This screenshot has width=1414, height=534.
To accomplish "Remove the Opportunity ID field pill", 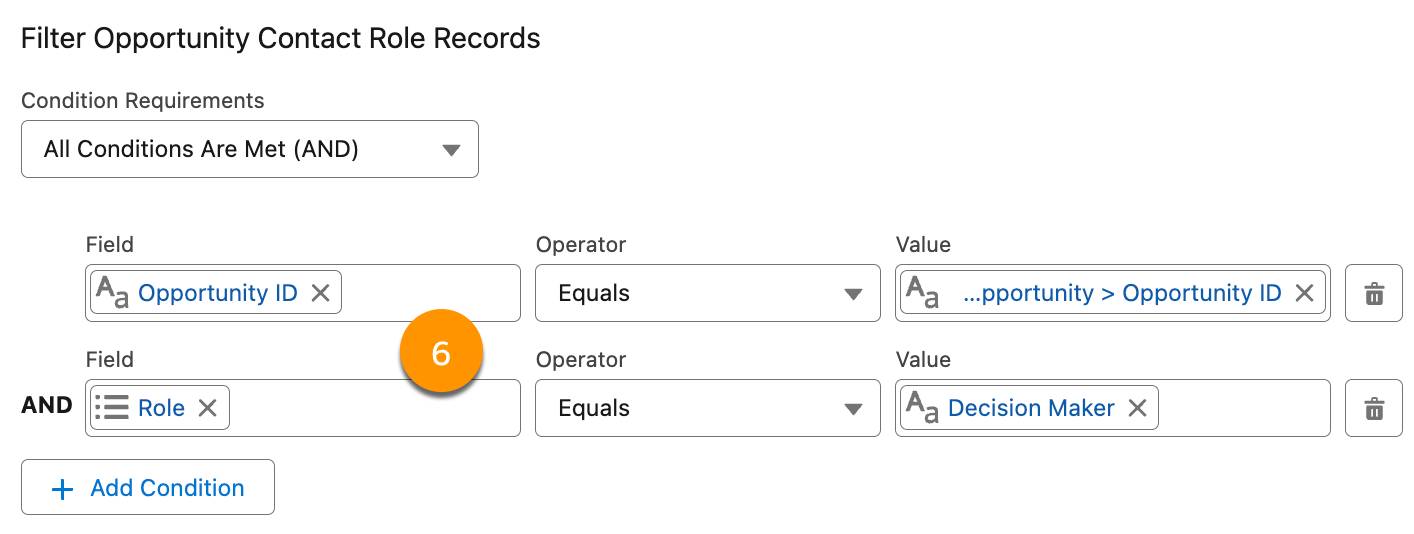I will [320, 293].
